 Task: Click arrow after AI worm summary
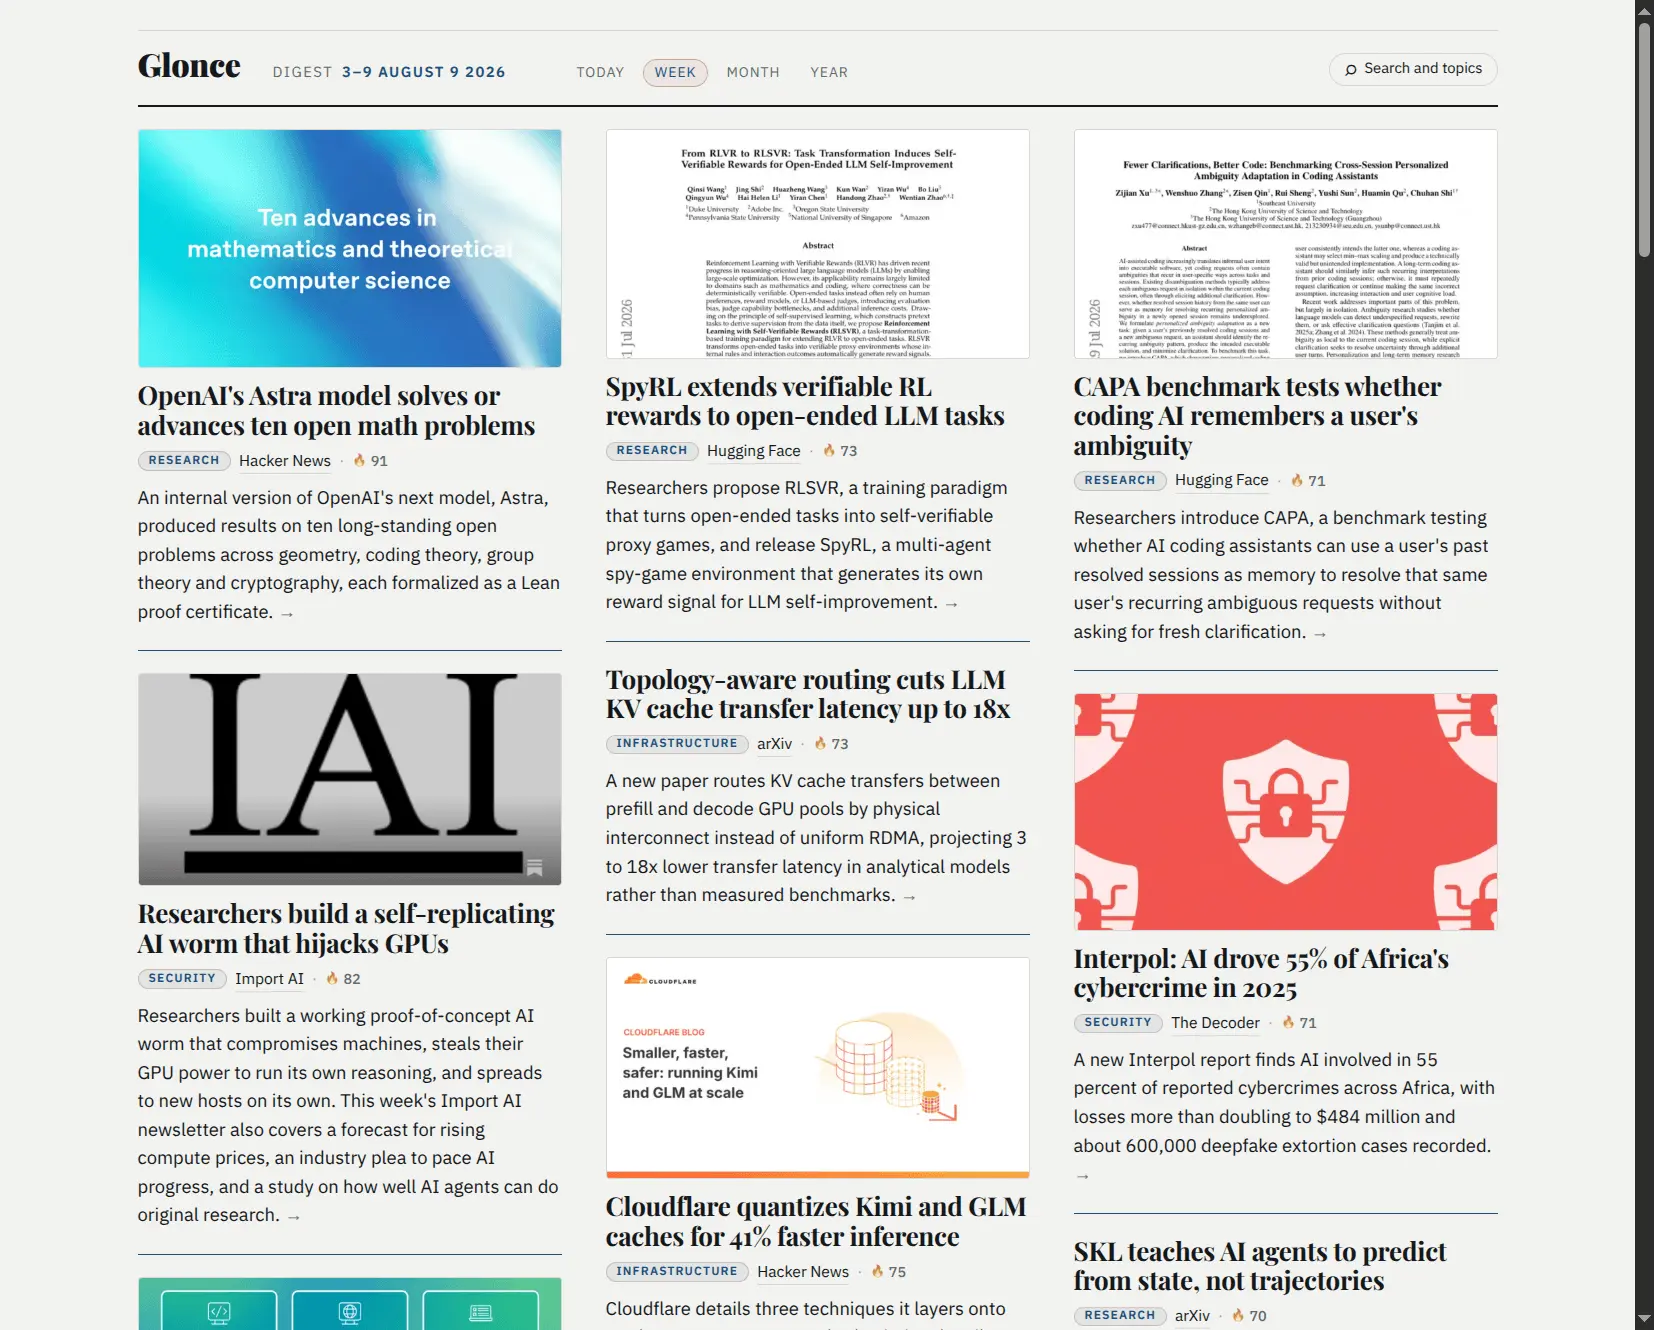[294, 1217]
